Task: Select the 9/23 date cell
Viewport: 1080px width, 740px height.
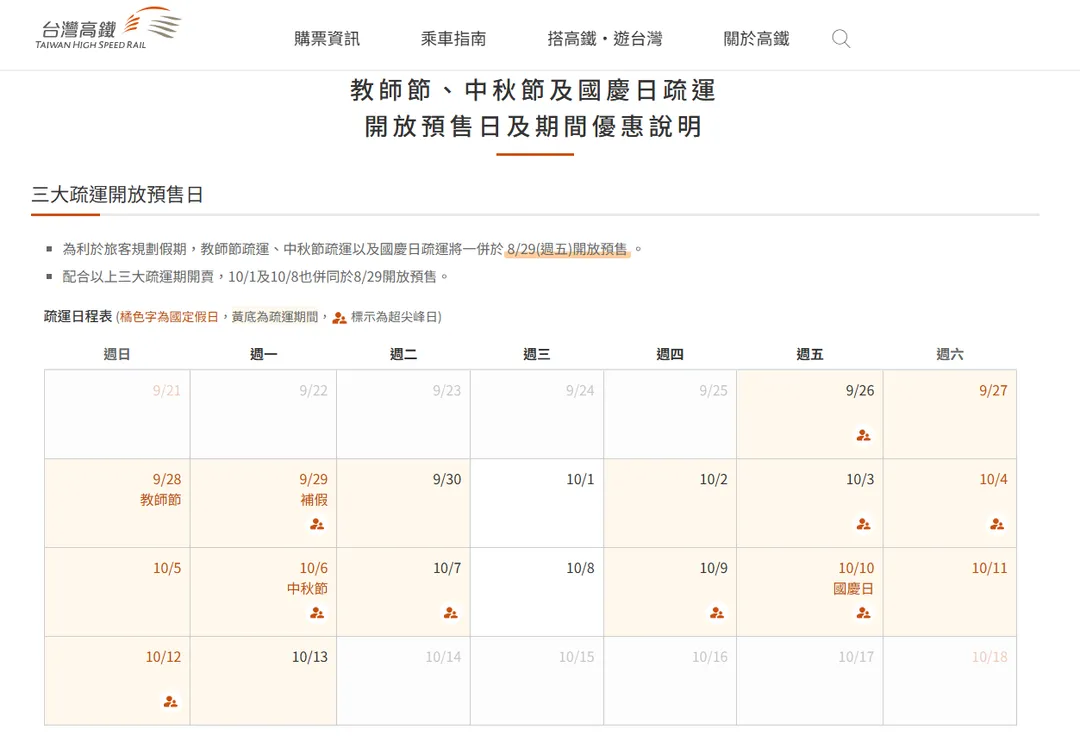Action: (x=404, y=414)
